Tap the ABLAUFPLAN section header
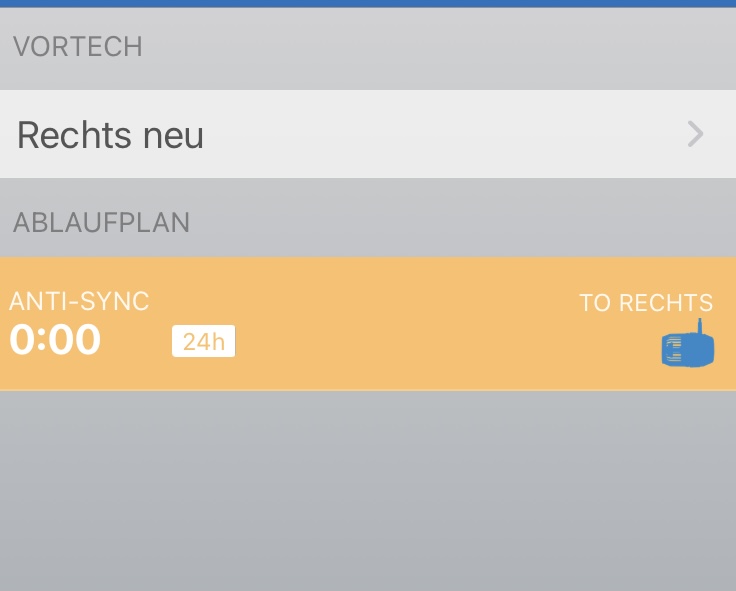736x591 pixels. (x=101, y=222)
